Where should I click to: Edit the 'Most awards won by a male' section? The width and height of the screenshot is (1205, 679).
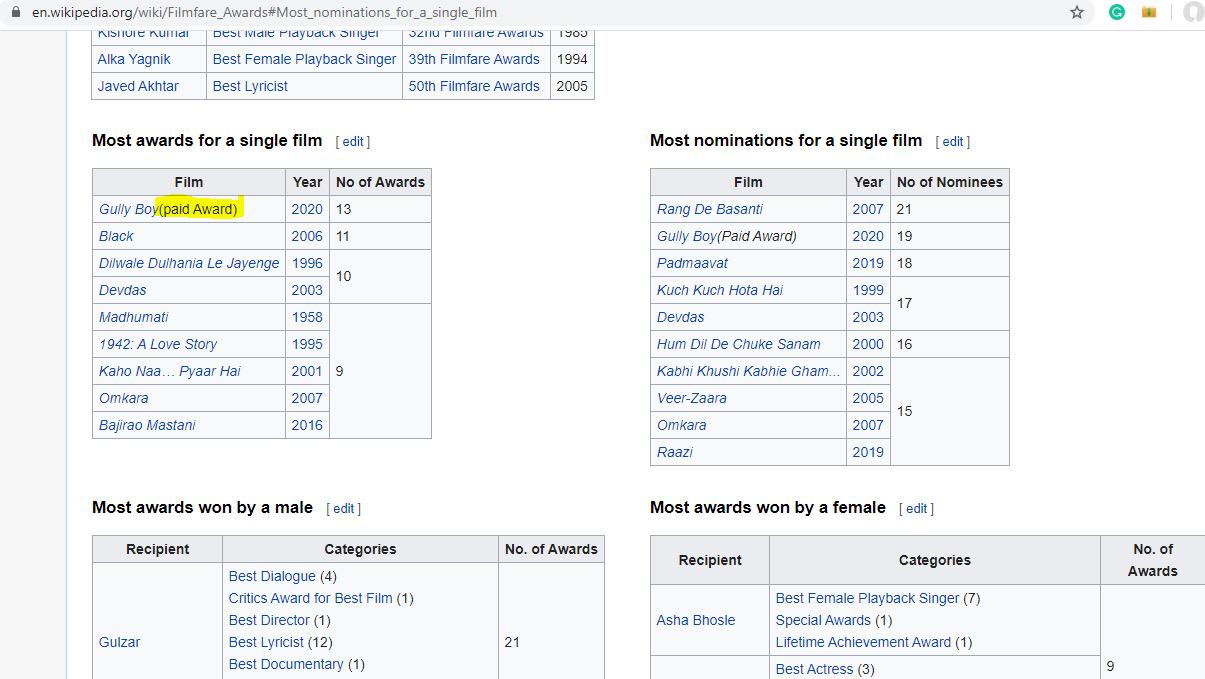point(344,509)
